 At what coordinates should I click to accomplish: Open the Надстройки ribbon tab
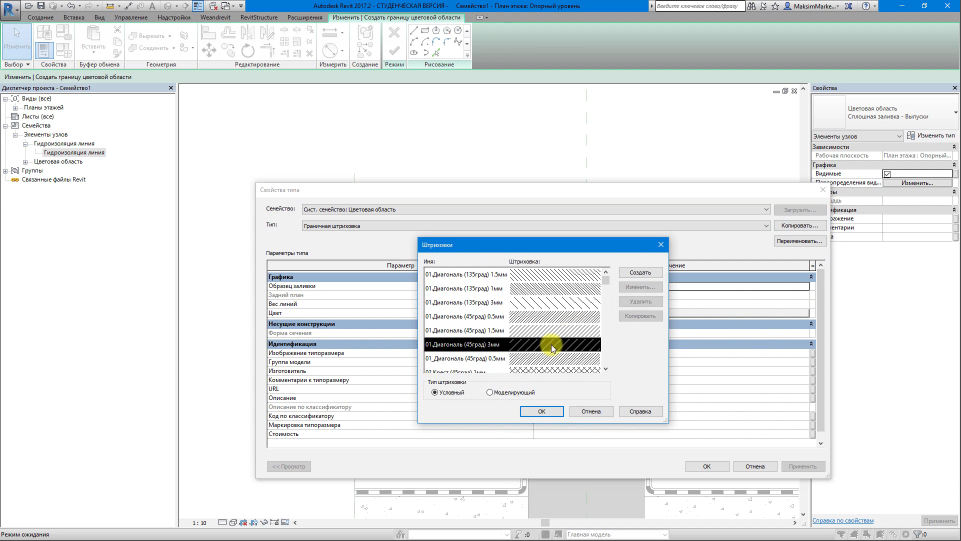pos(173,17)
